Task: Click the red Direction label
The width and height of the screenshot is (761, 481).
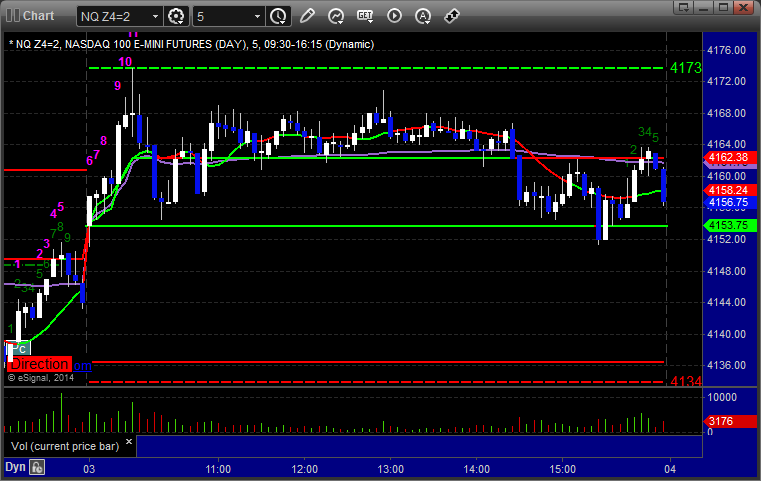Action: (x=39, y=364)
